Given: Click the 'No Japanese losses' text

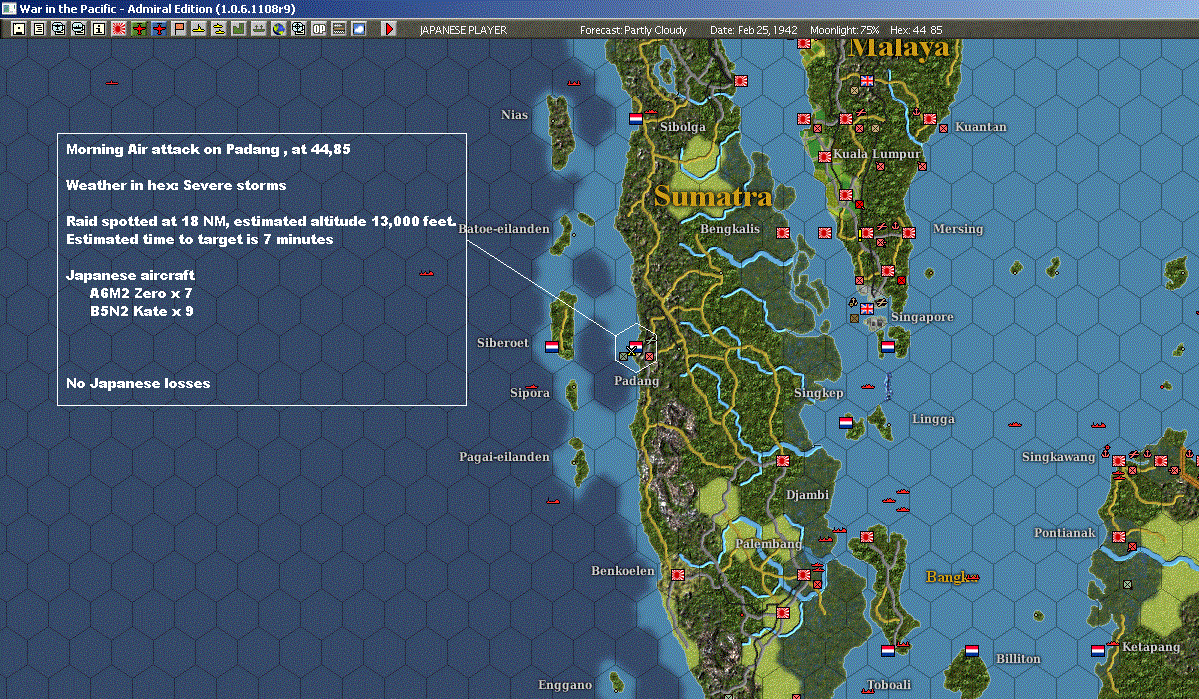Looking at the screenshot, I should tap(138, 383).
